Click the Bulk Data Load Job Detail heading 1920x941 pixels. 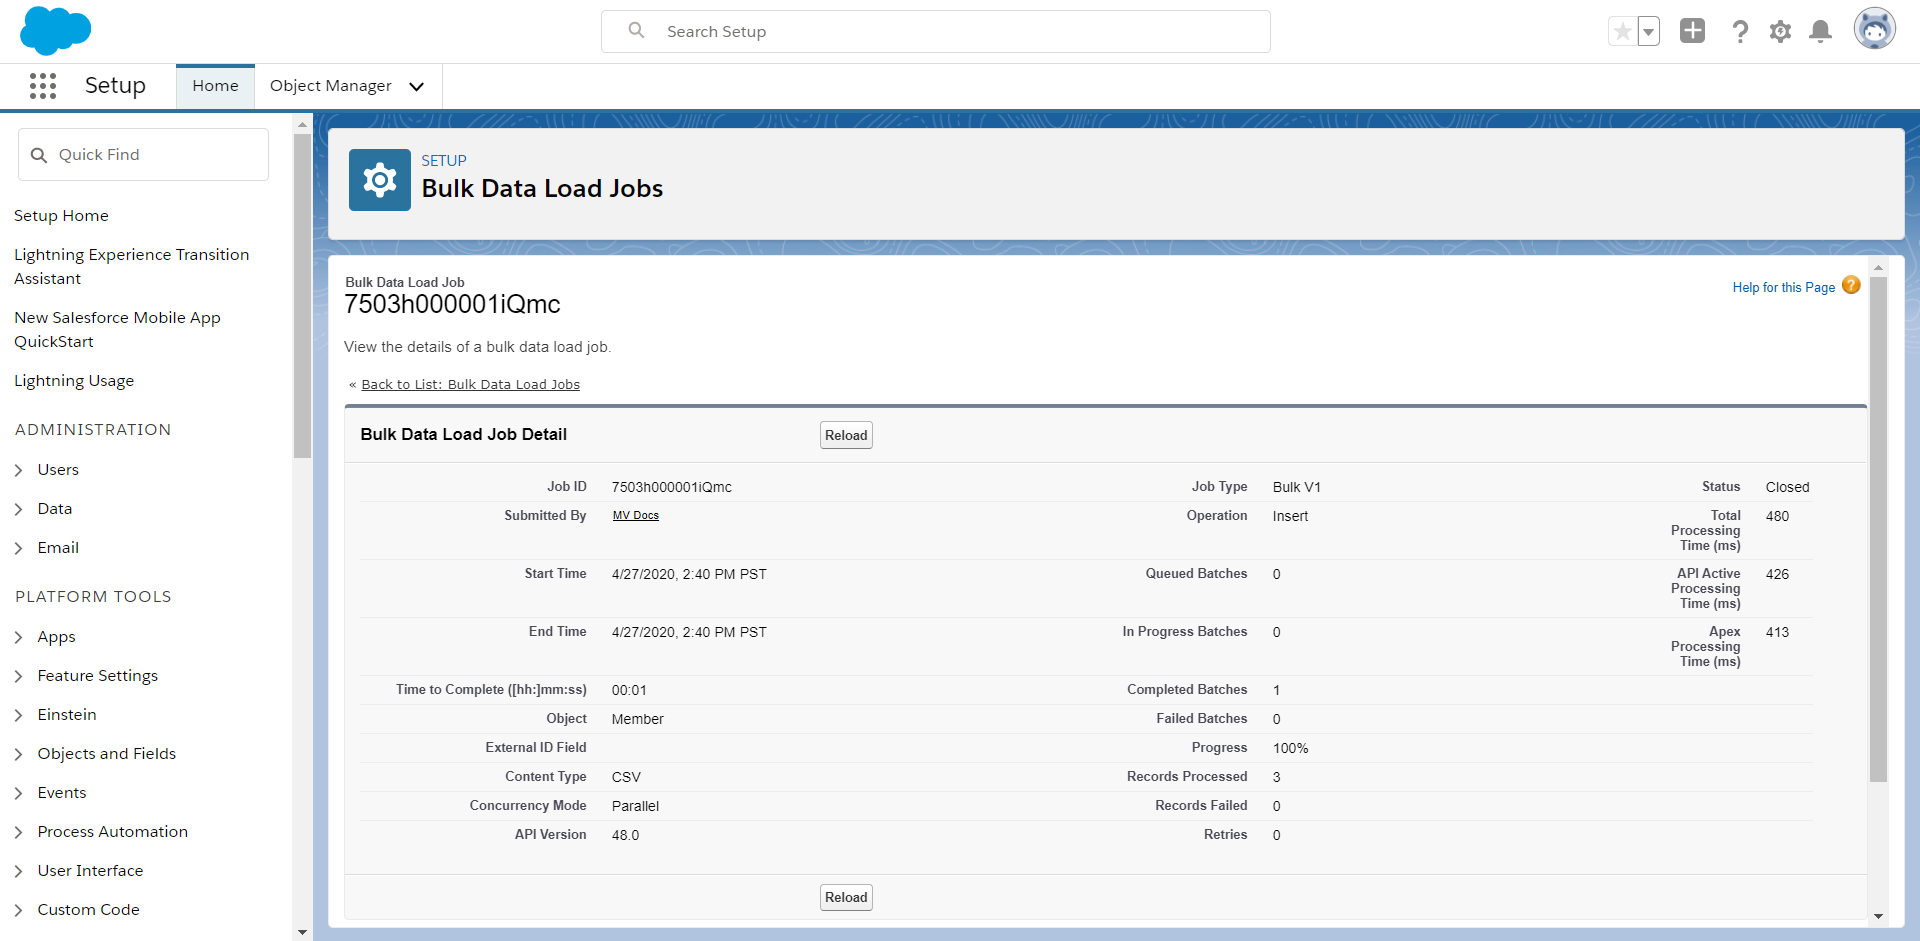coord(464,435)
